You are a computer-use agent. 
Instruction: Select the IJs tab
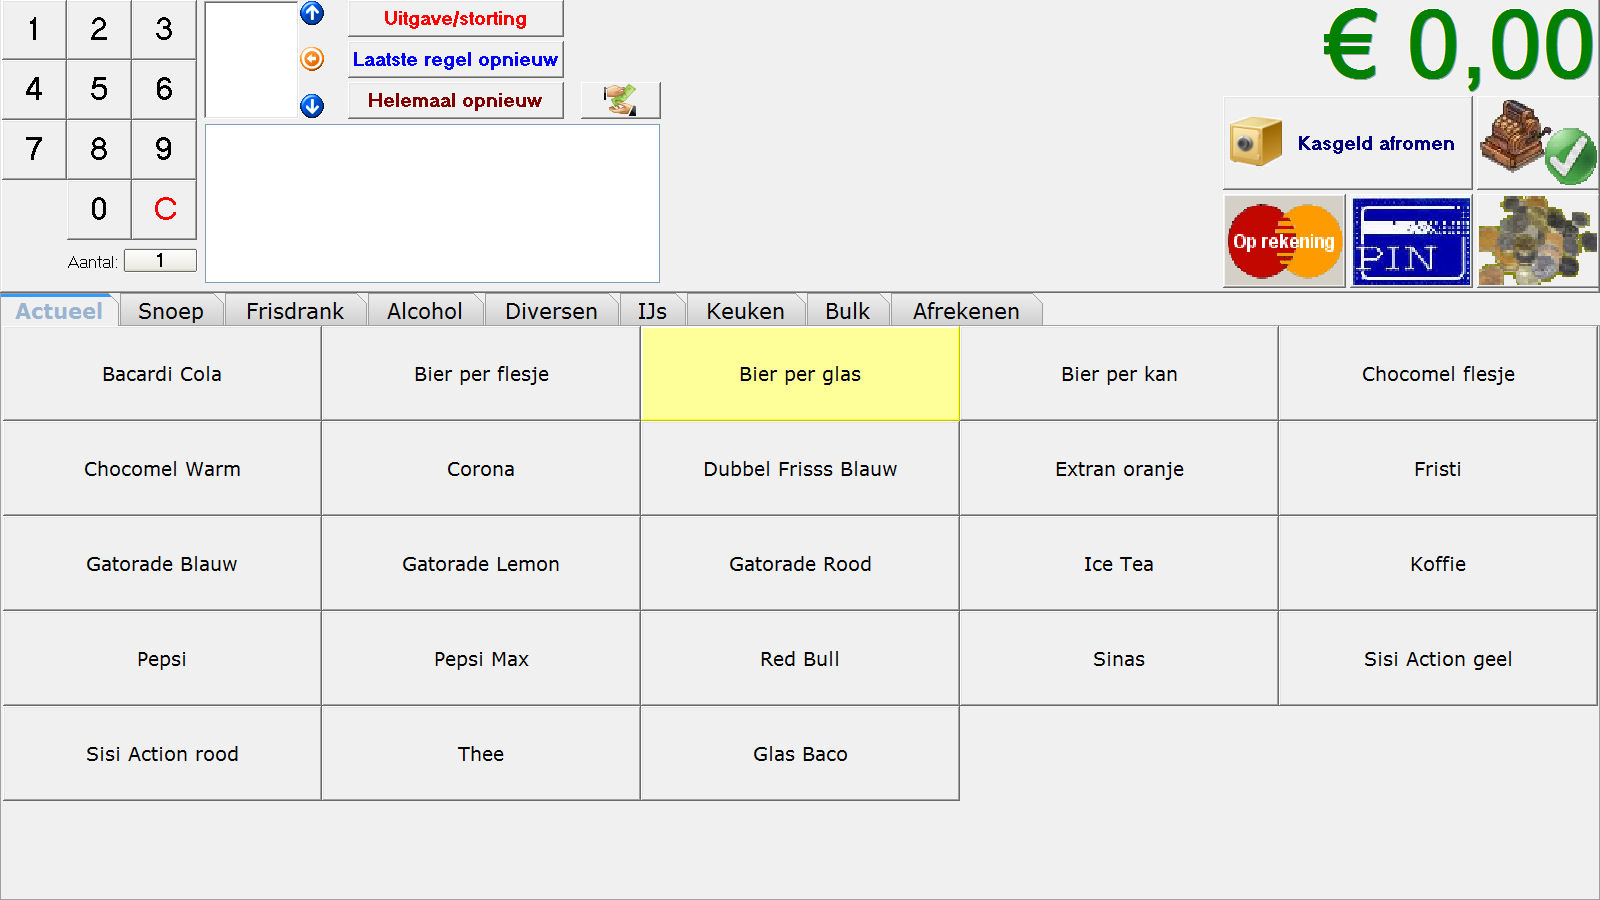coord(652,311)
